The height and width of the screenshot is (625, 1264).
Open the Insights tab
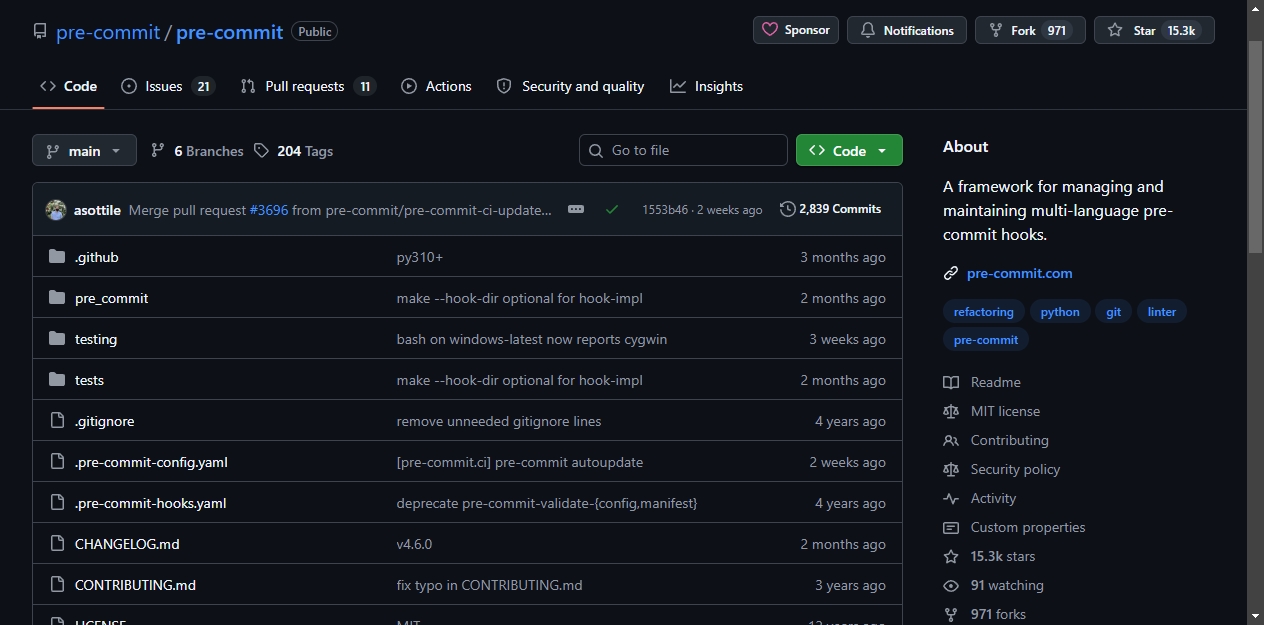click(x=706, y=86)
